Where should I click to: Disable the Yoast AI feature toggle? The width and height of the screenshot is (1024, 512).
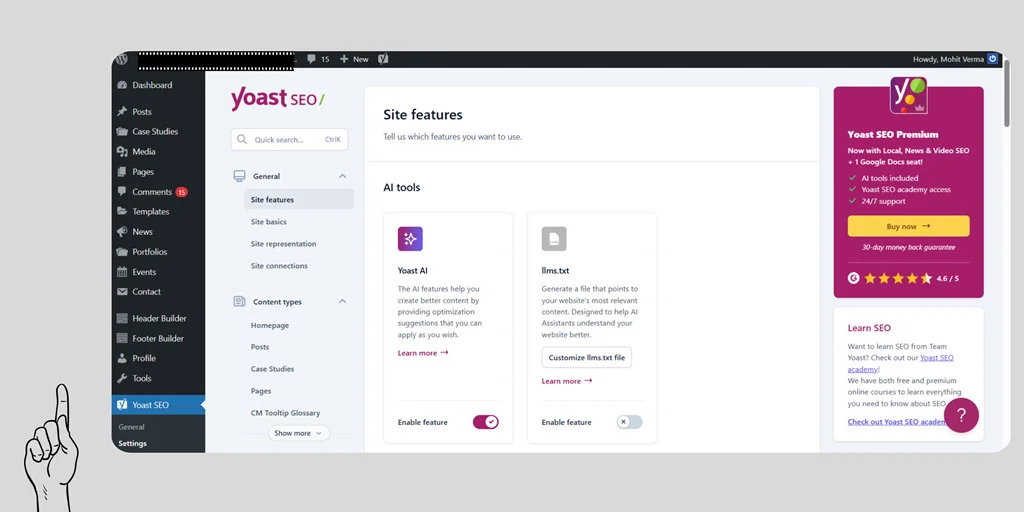[x=485, y=422]
